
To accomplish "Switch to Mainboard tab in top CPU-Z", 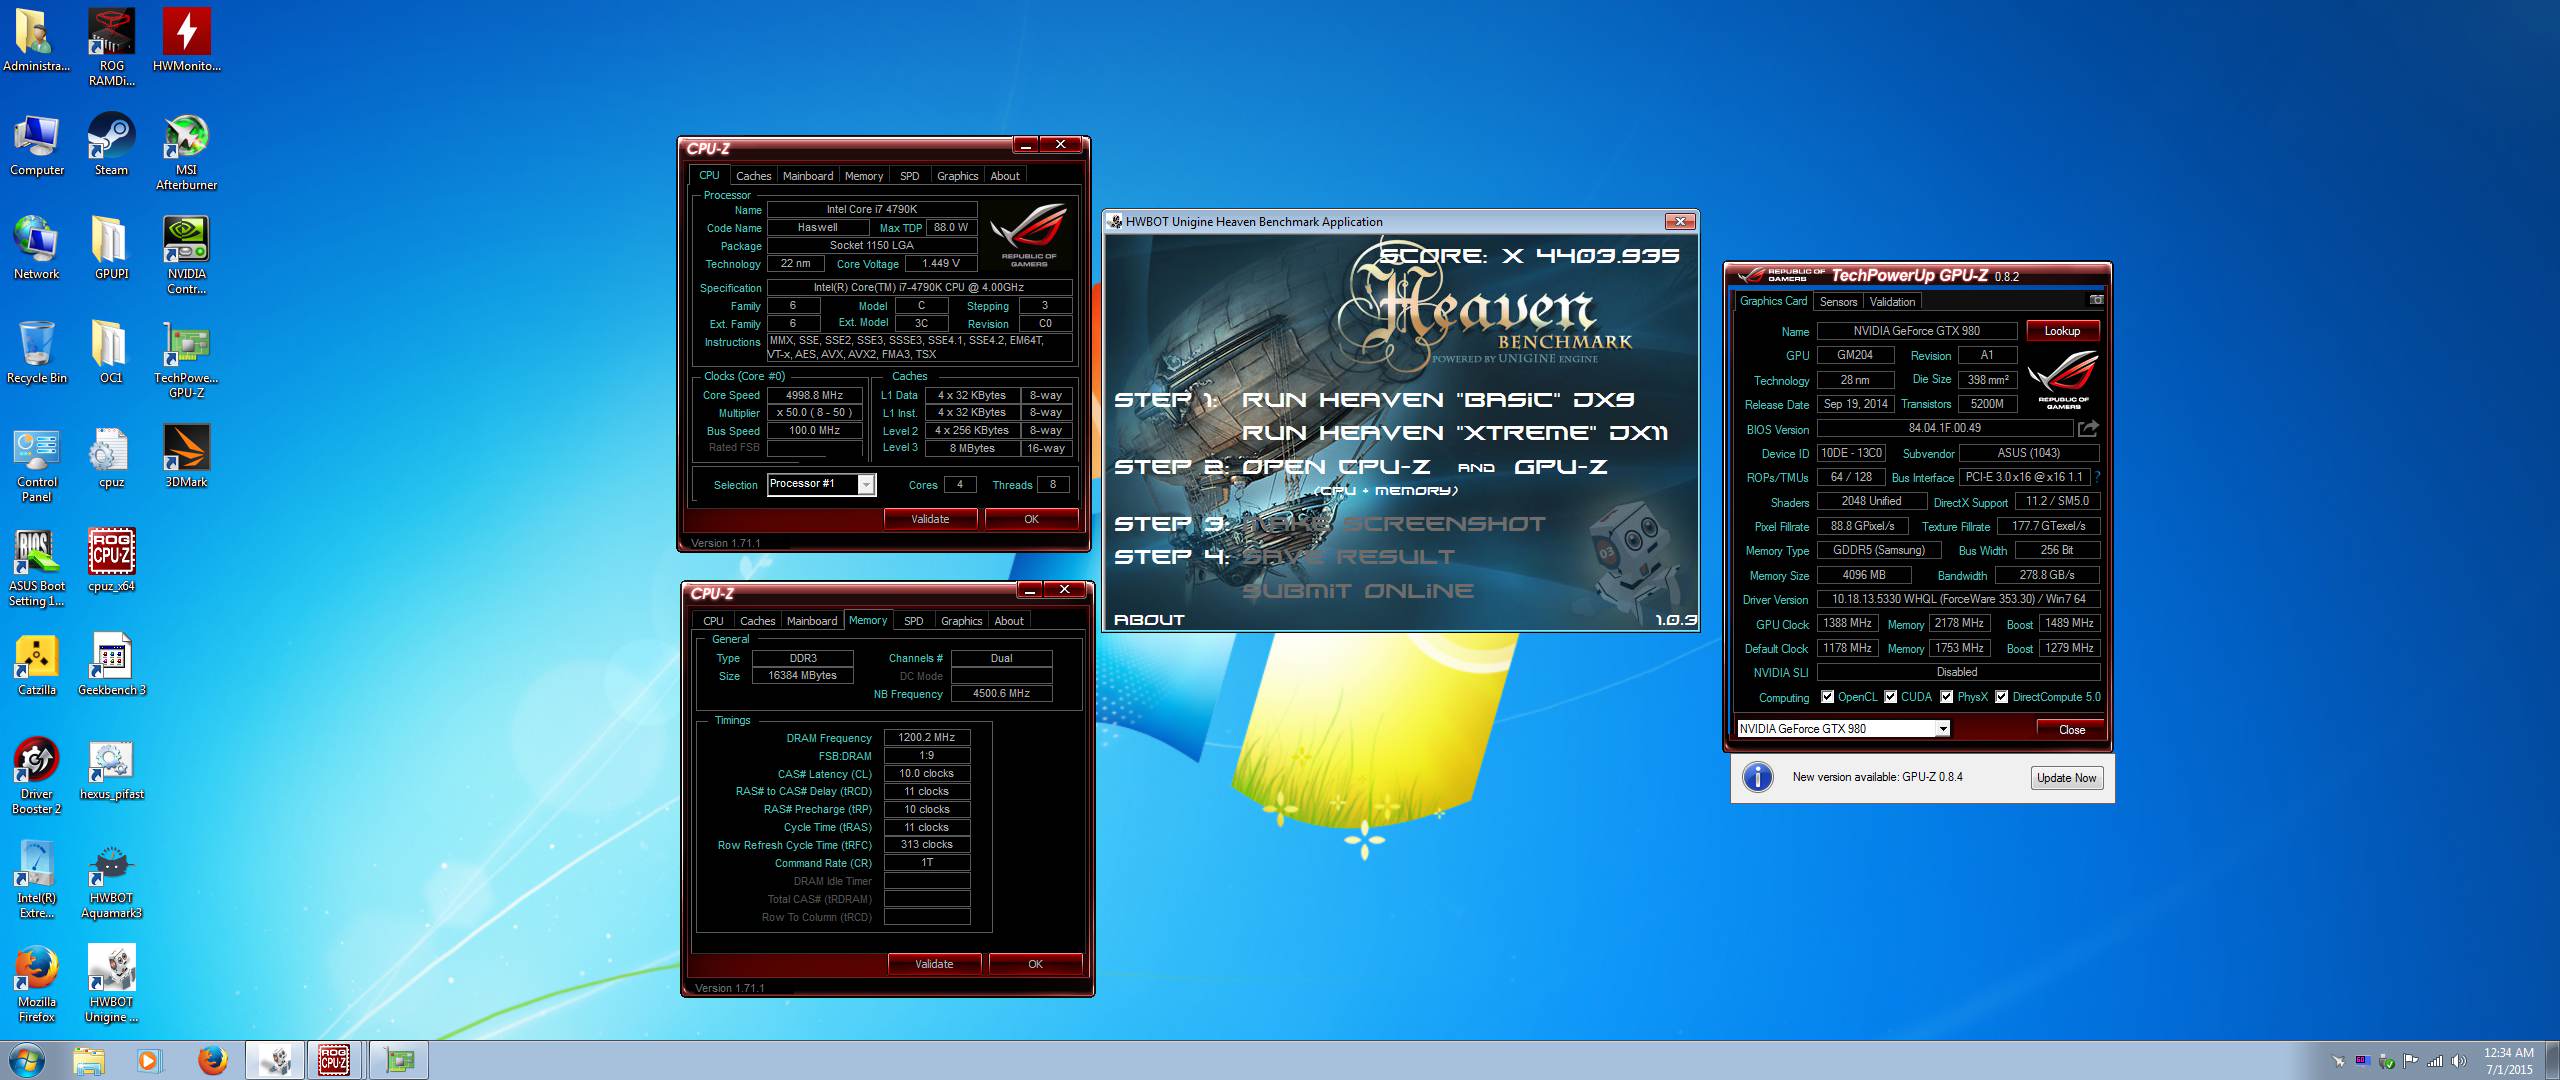I will [808, 176].
